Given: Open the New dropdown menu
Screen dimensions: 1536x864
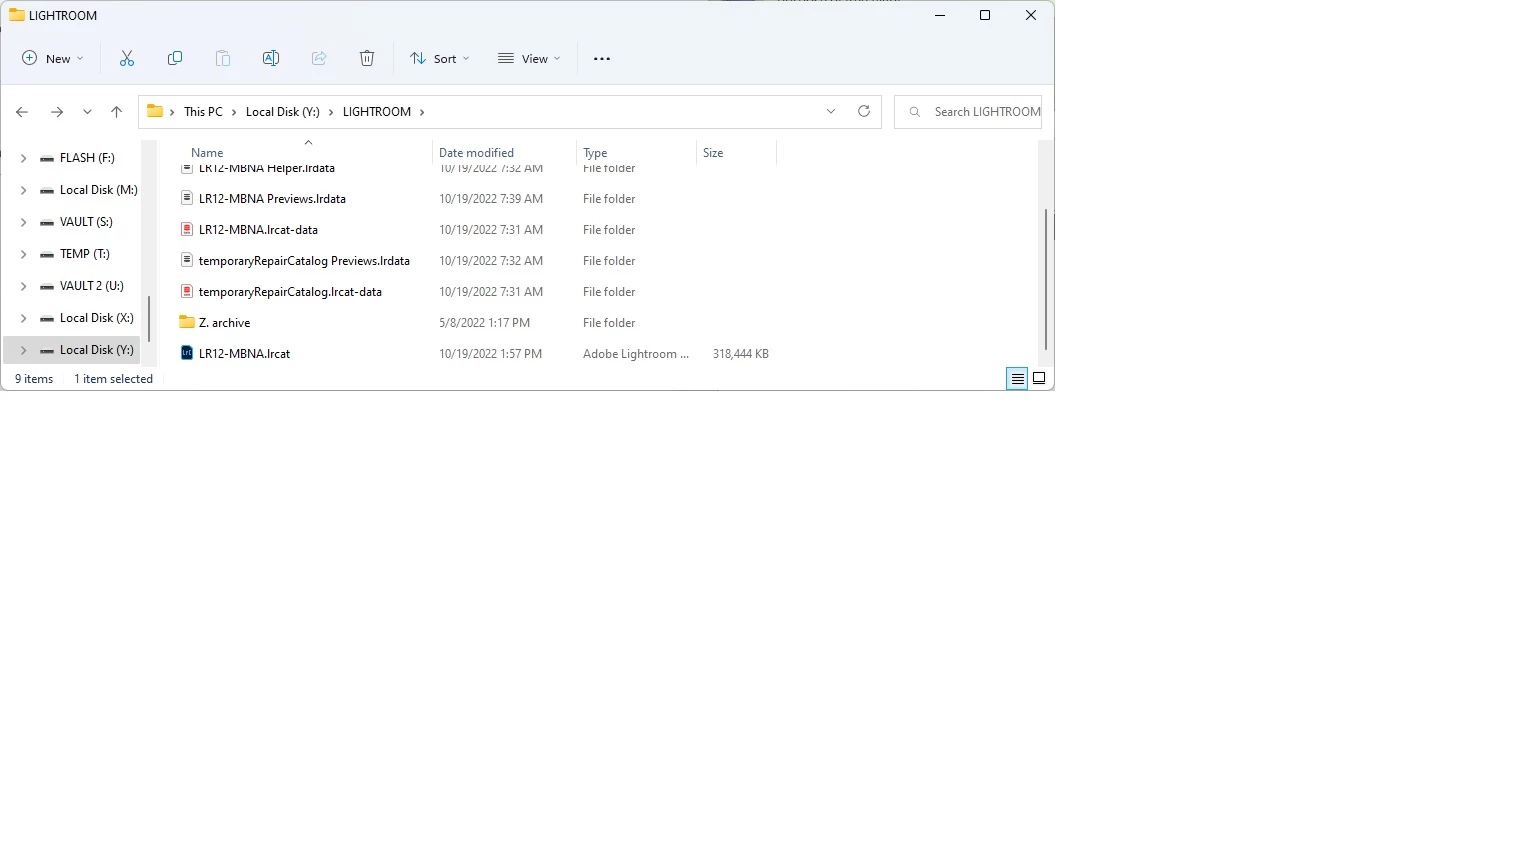Looking at the screenshot, I should click(x=53, y=59).
